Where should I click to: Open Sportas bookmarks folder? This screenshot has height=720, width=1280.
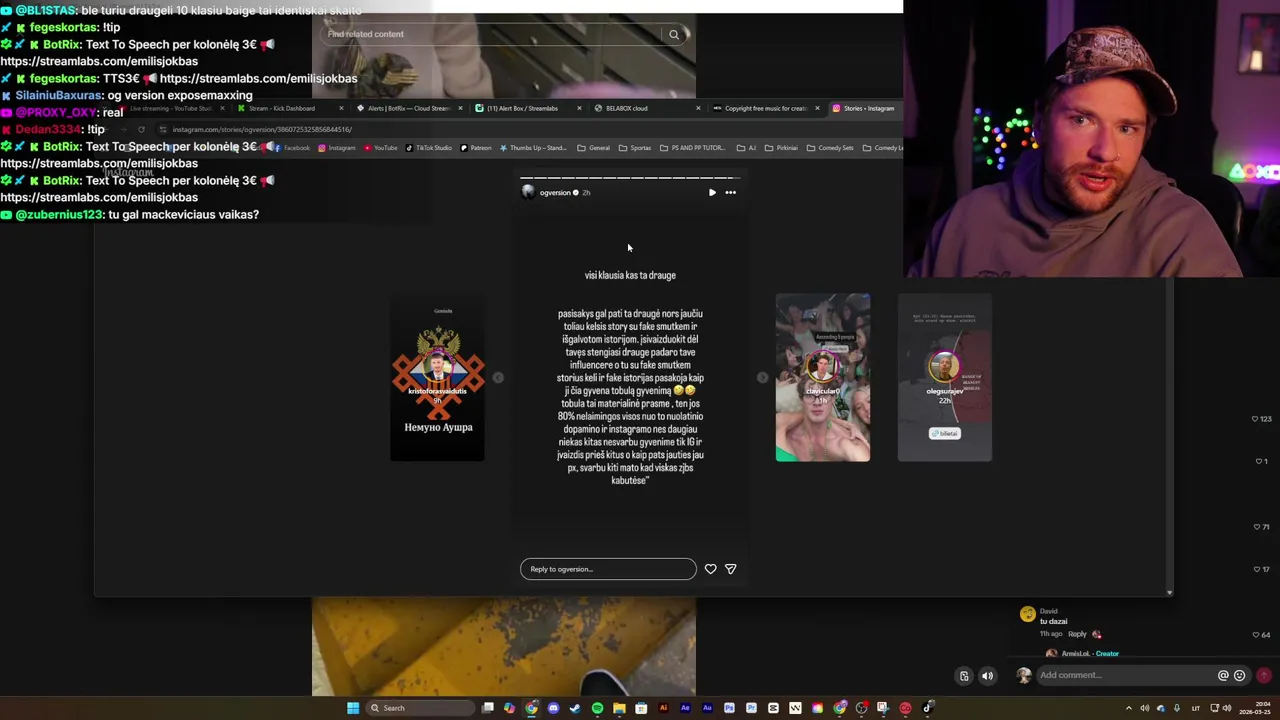tap(635, 148)
